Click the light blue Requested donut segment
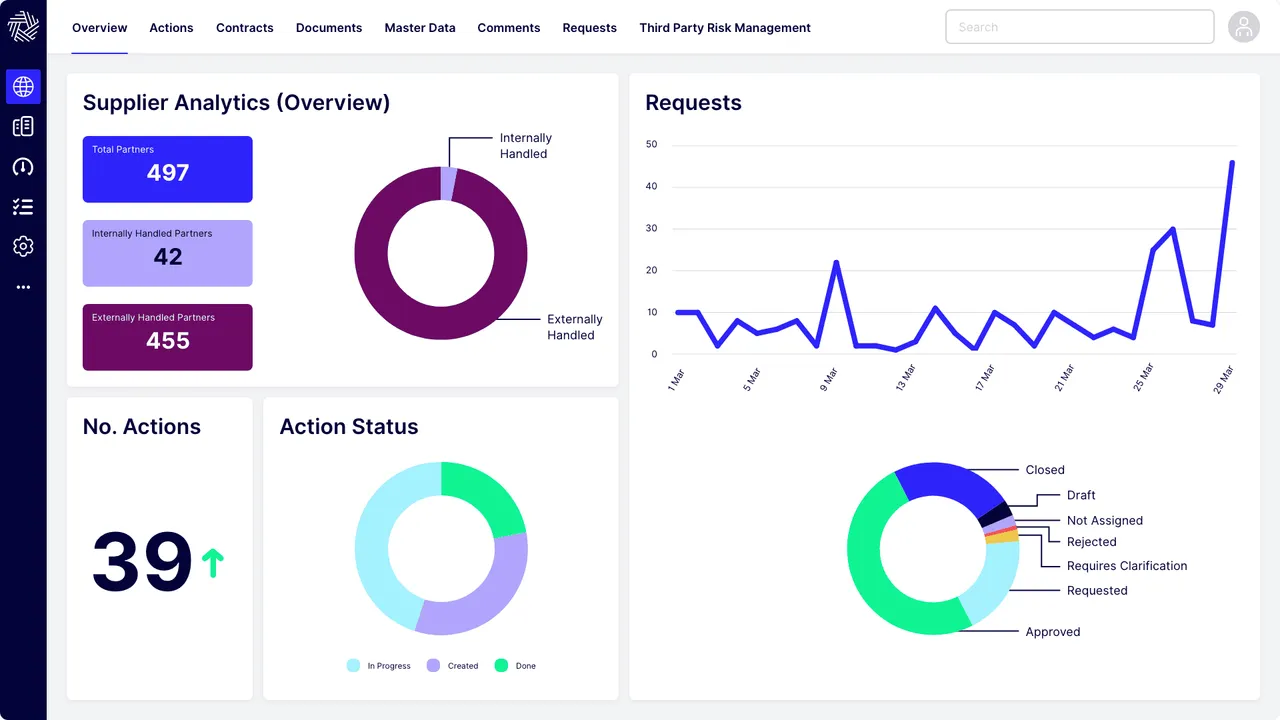The height and width of the screenshot is (720, 1280). pyautogui.click(x=994, y=580)
